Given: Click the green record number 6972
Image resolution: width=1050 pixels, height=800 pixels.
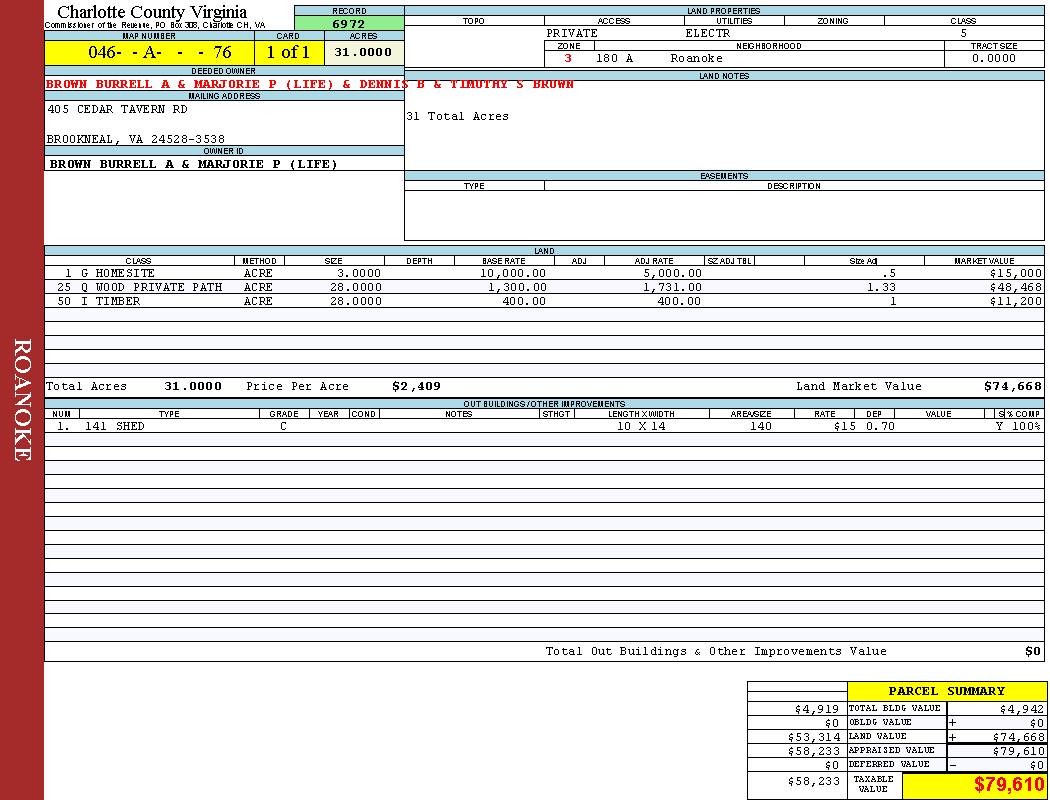Looking at the screenshot, I should coord(348,24).
